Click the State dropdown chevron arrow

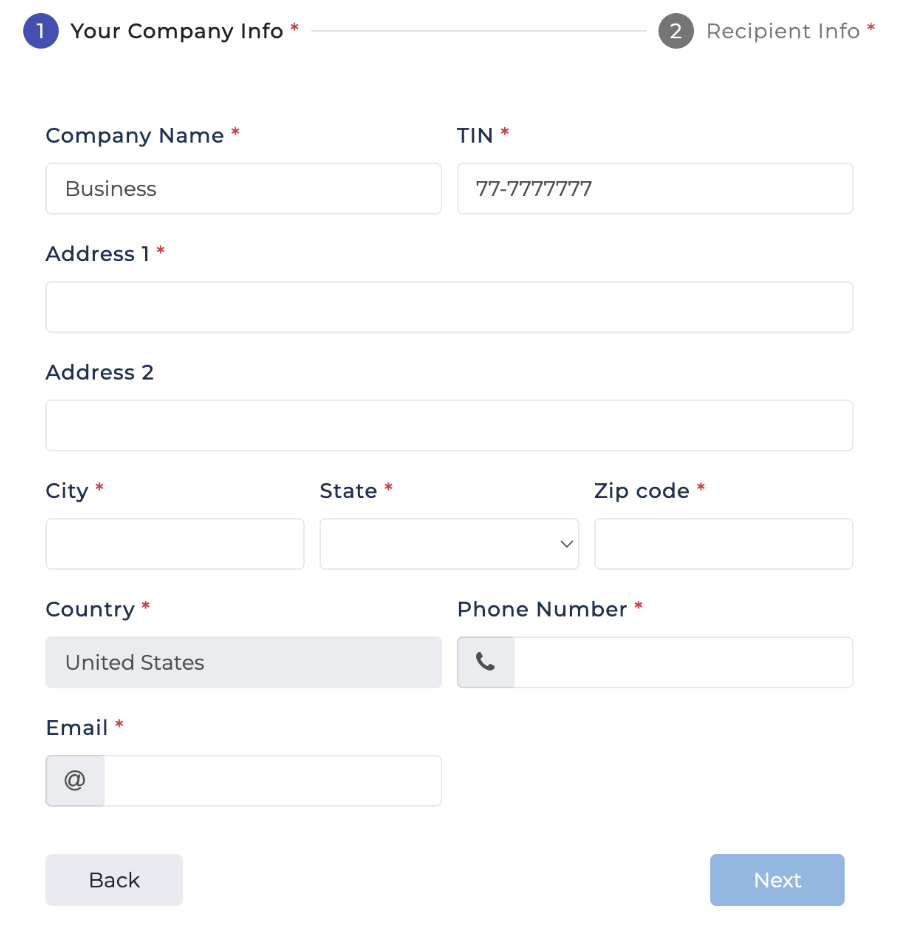[566, 544]
